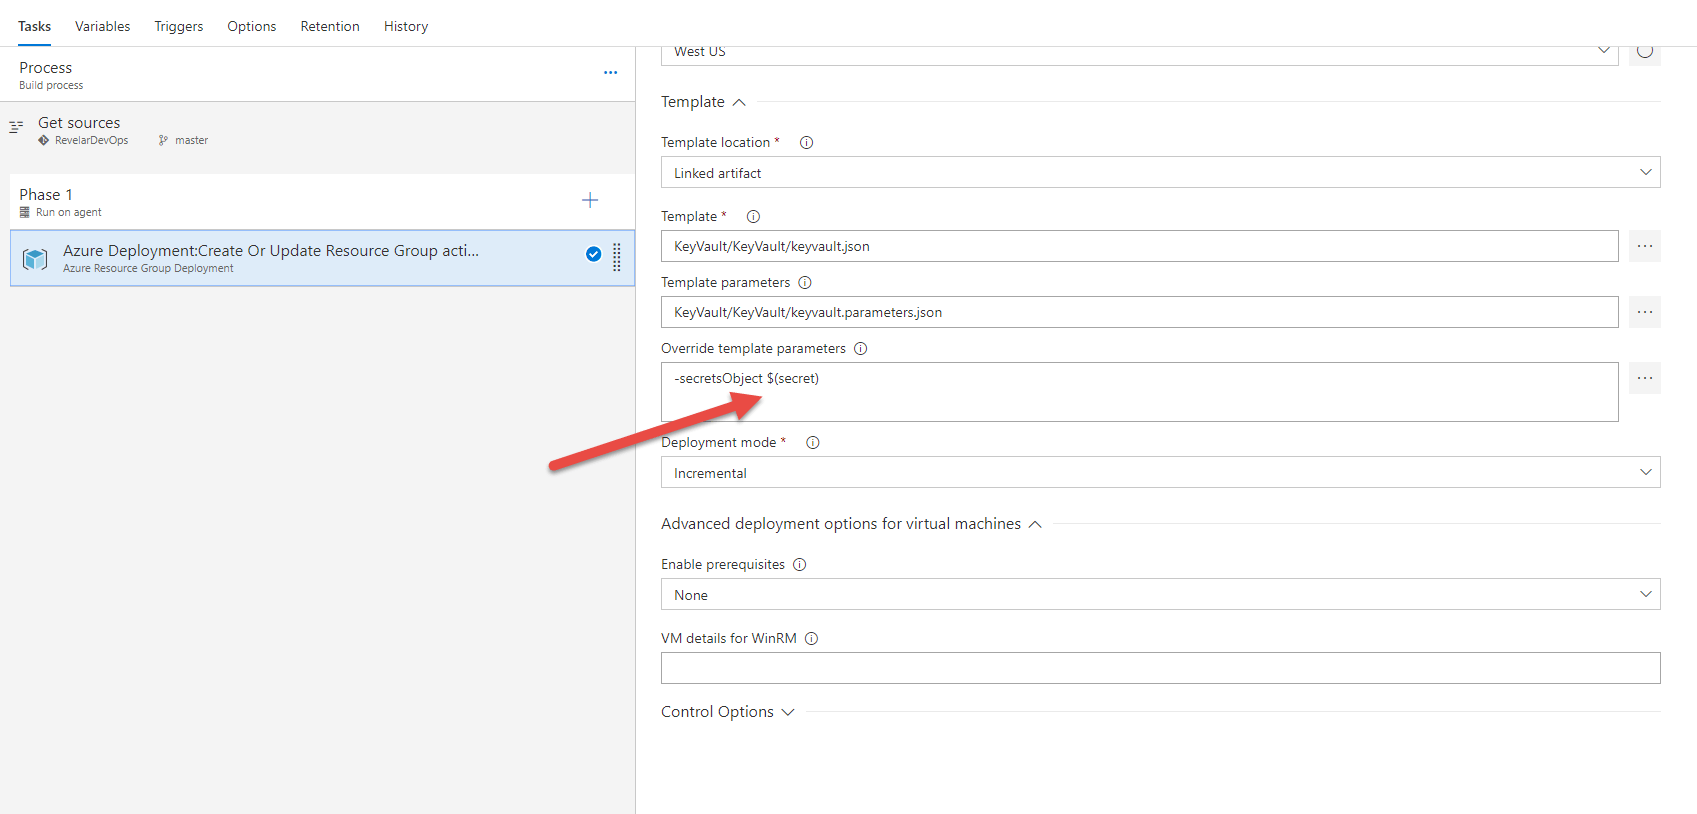Browse for Template parameters file with ellipsis
This screenshot has width=1697, height=814.
1645,312
